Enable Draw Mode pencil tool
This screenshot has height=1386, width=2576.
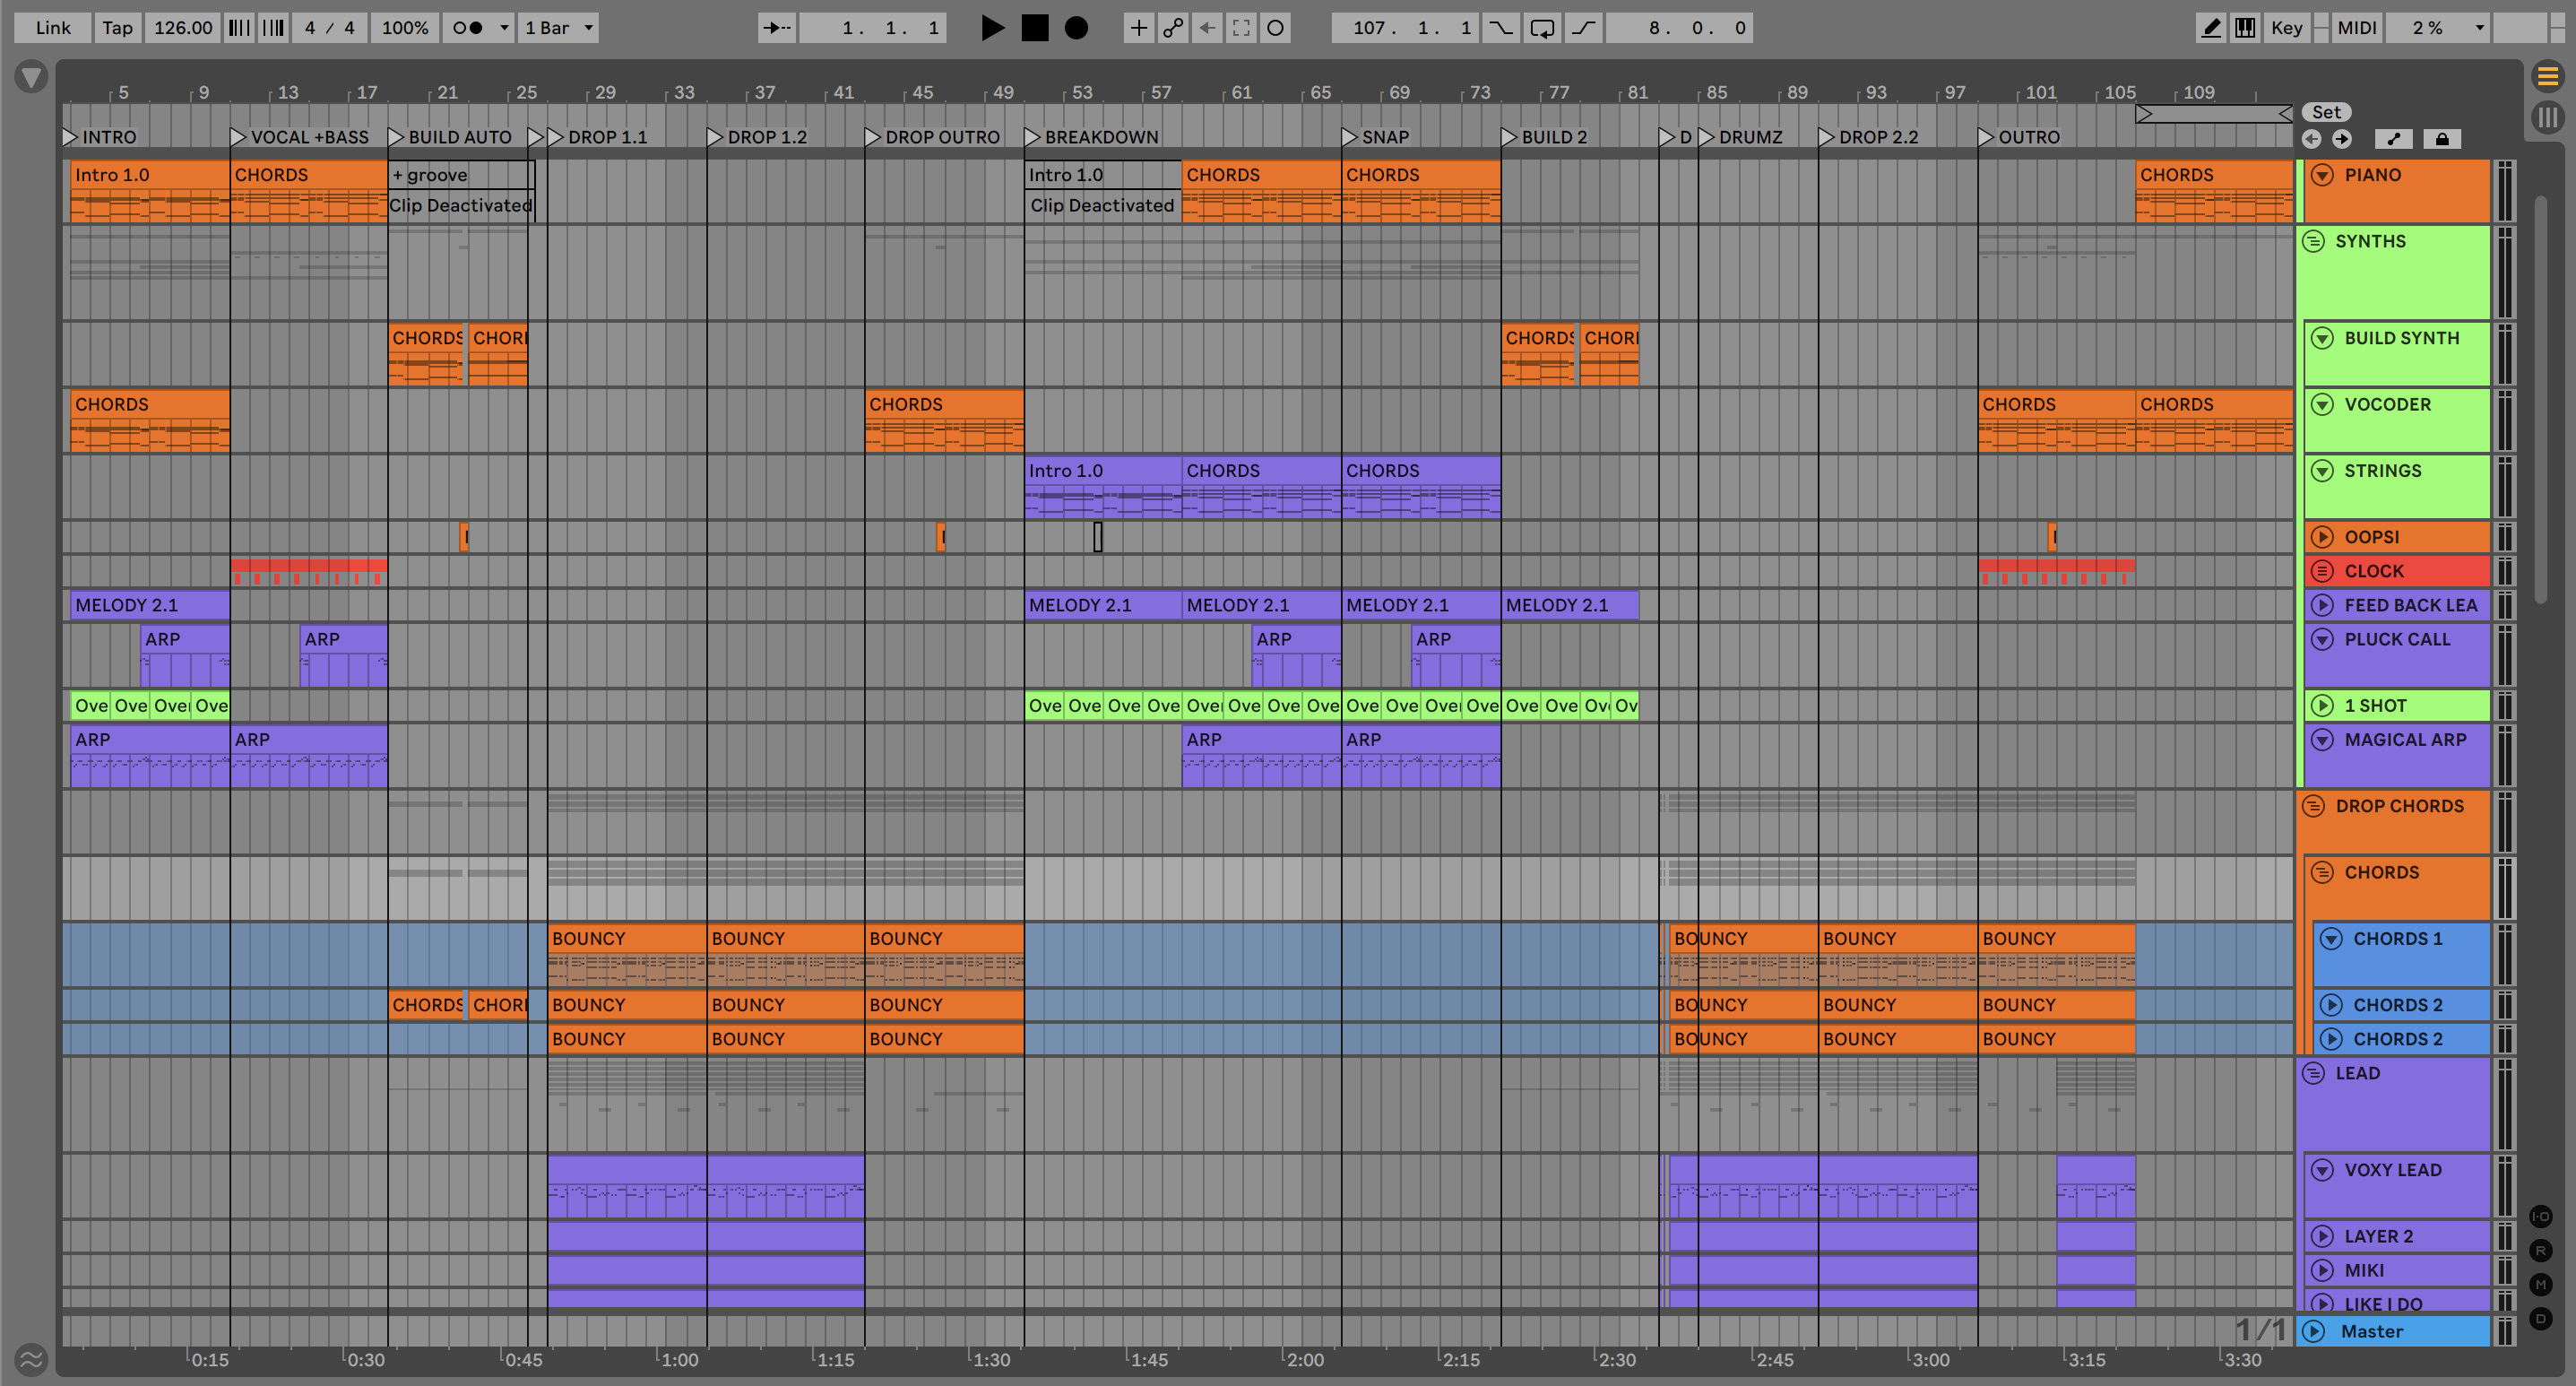click(x=2211, y=28)
